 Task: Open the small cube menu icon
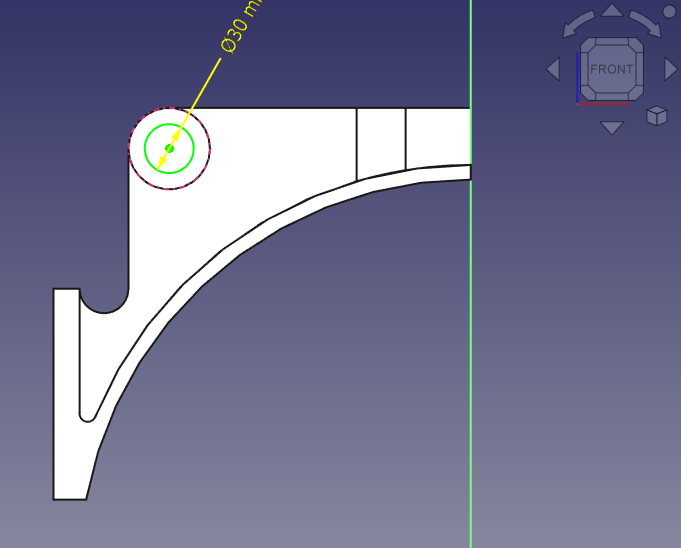click(656, 116)
